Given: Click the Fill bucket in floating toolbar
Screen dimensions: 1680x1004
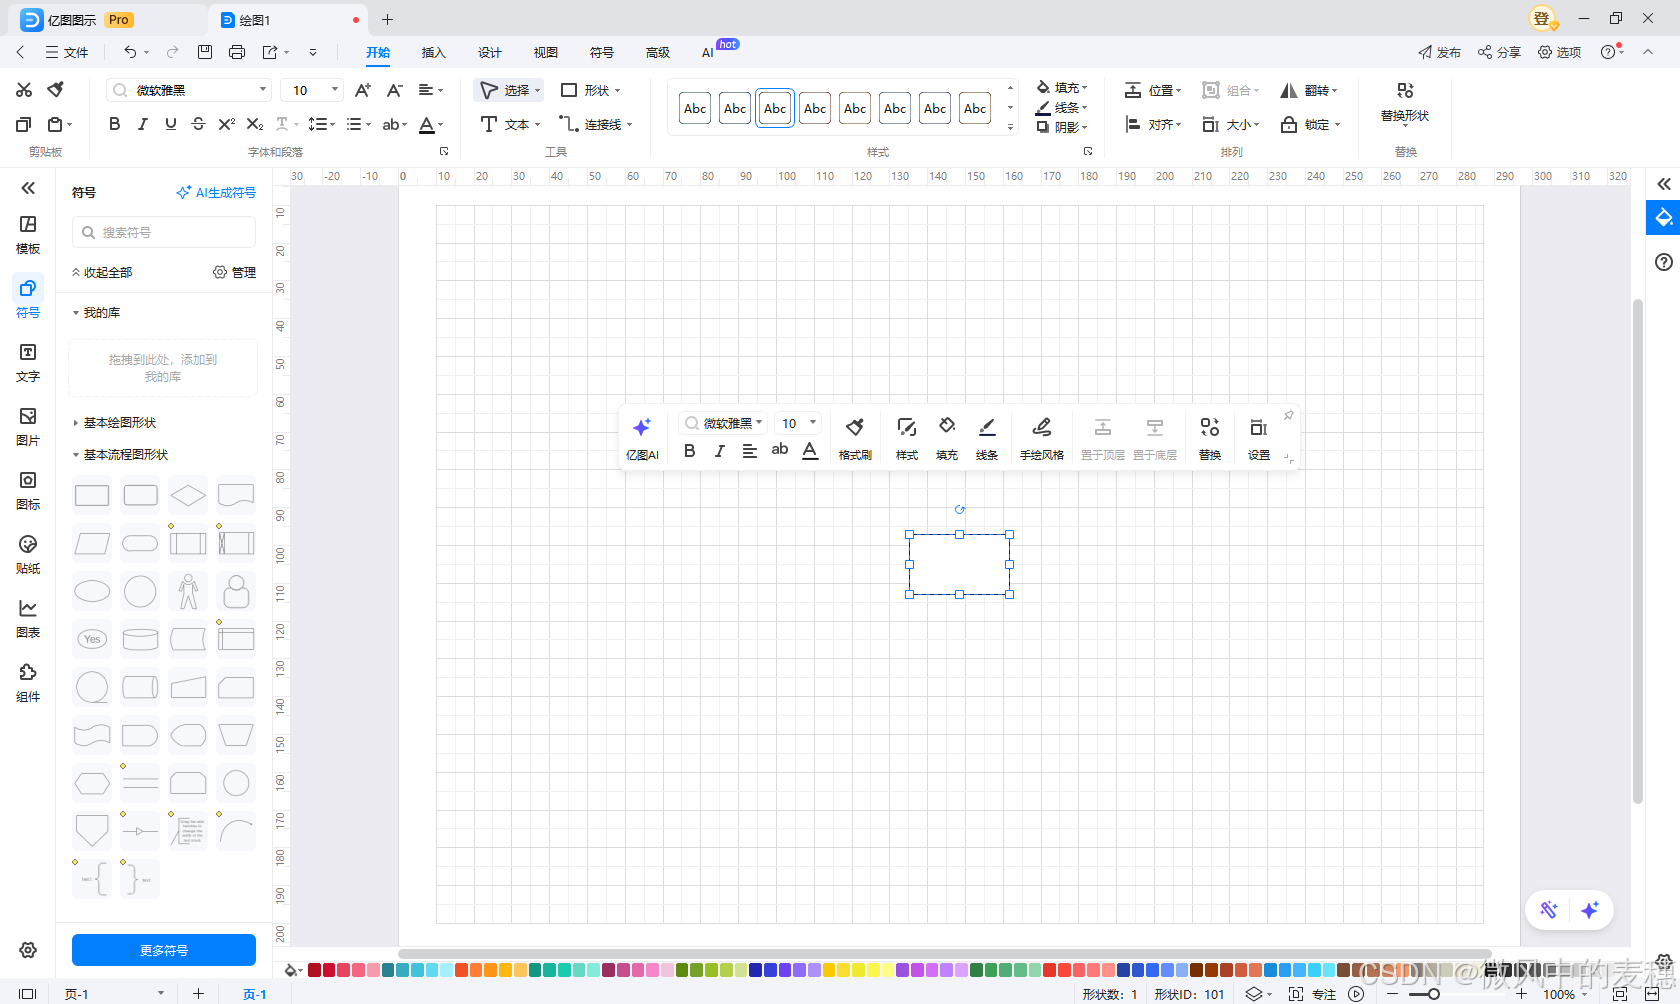Looking at the screenshot, I should pyautogui.click(x=947, y=437).
